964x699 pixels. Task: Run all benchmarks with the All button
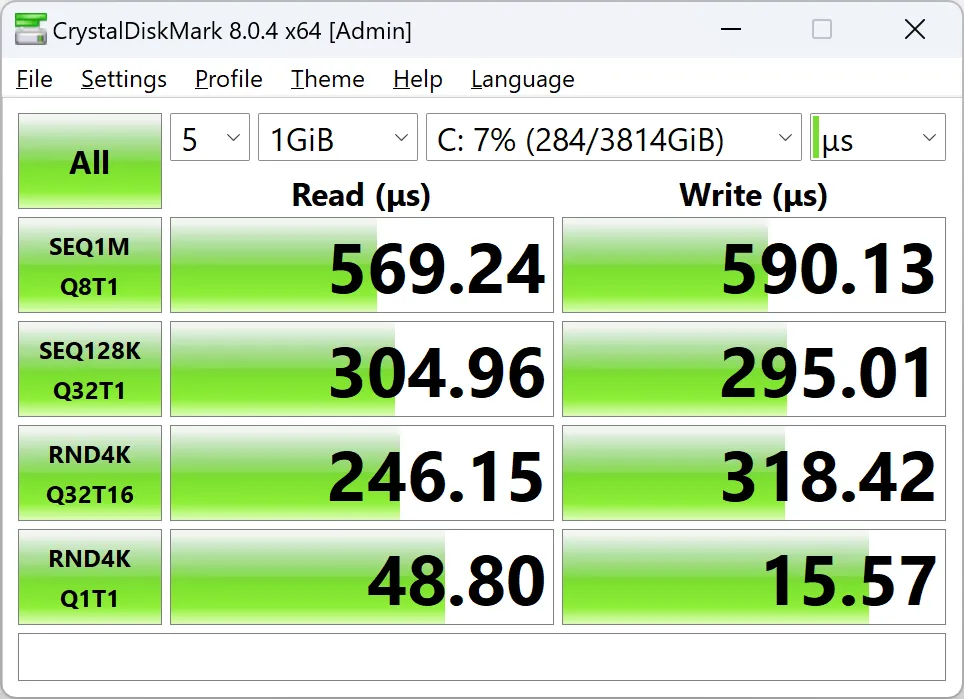point(90,161)
